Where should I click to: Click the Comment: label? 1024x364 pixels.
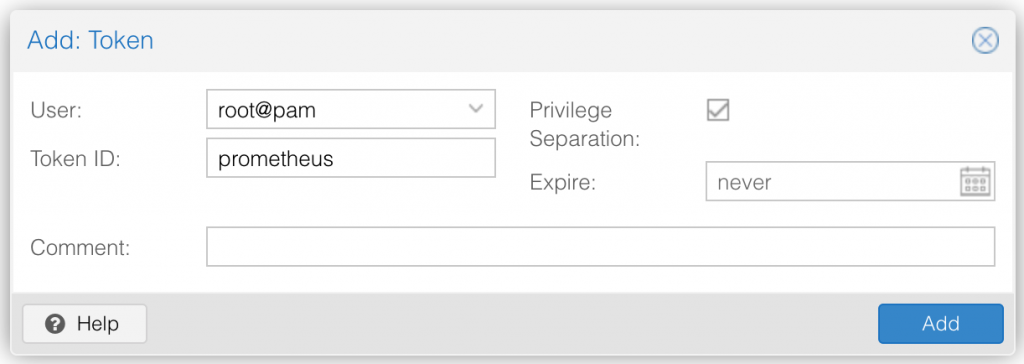(x=80, y=247)
